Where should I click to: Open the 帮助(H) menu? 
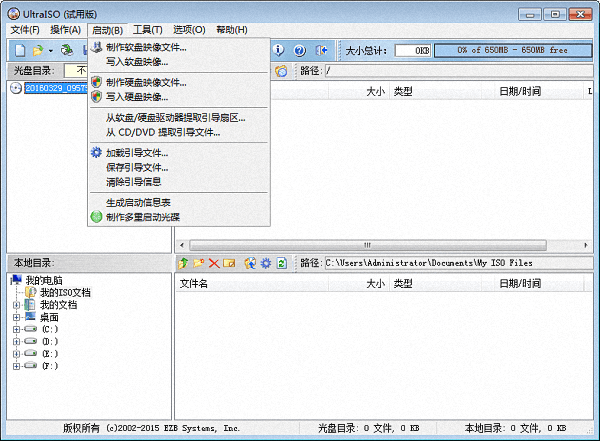232,30
